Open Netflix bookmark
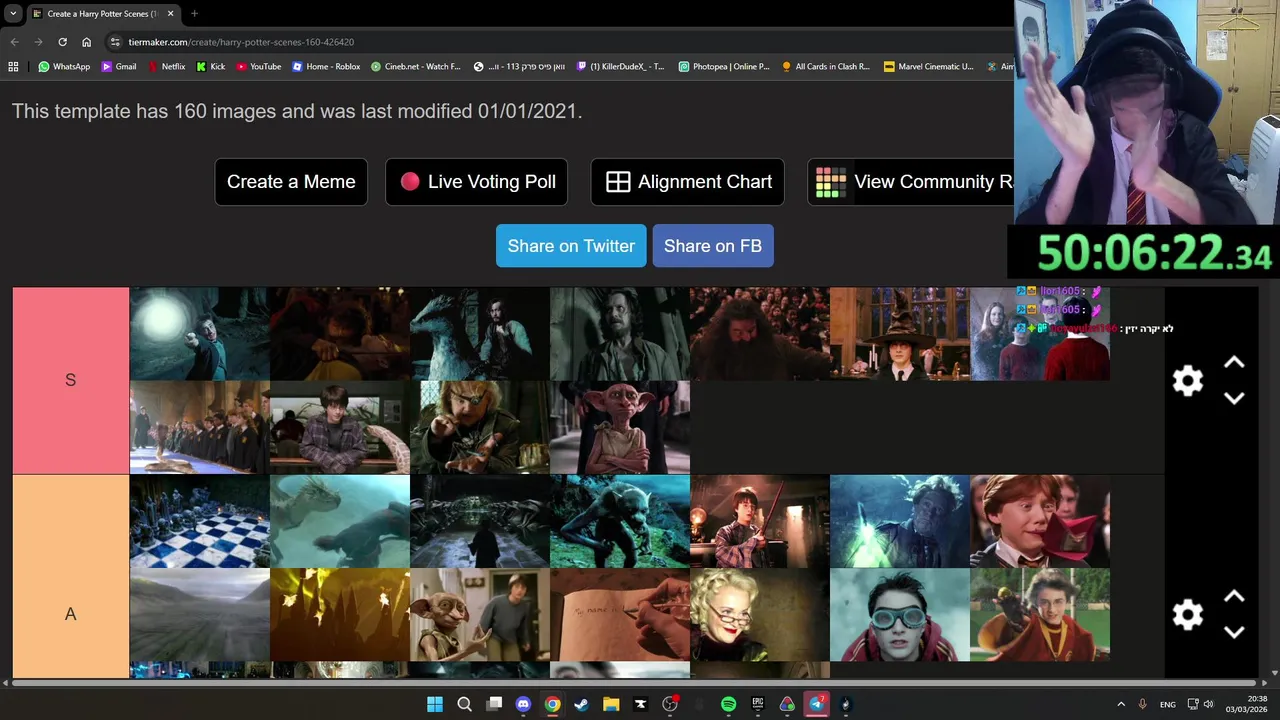 click(x=166, y=67)
